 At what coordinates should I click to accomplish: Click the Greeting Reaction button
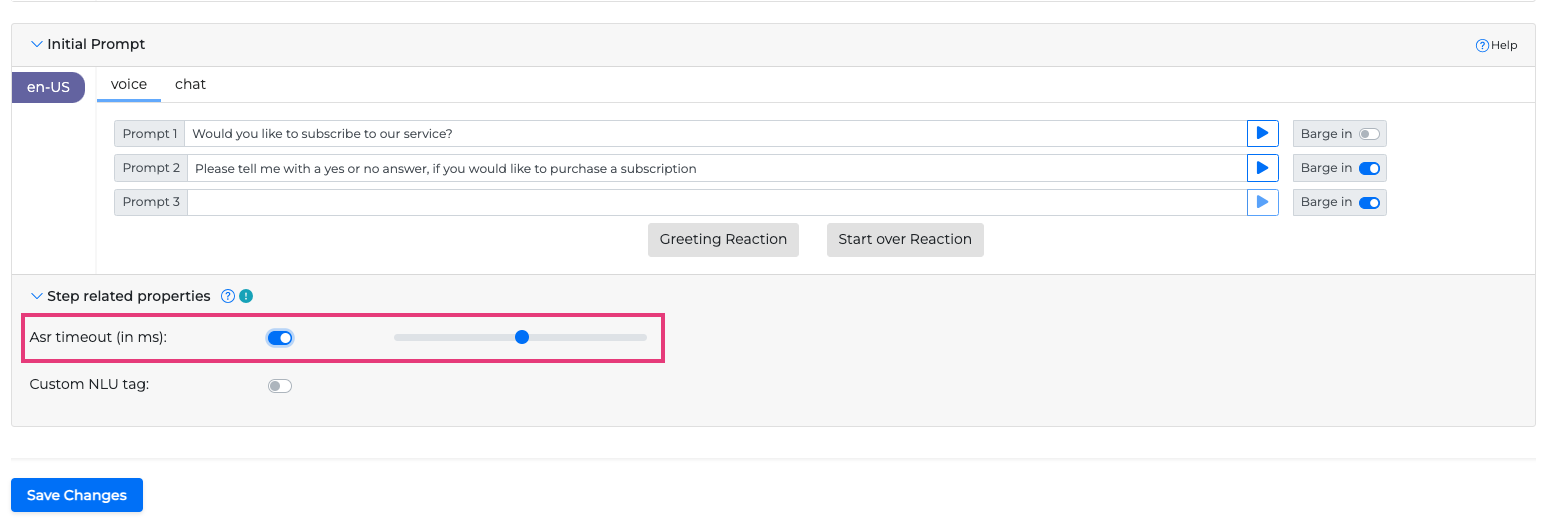(x=723, y=239)
